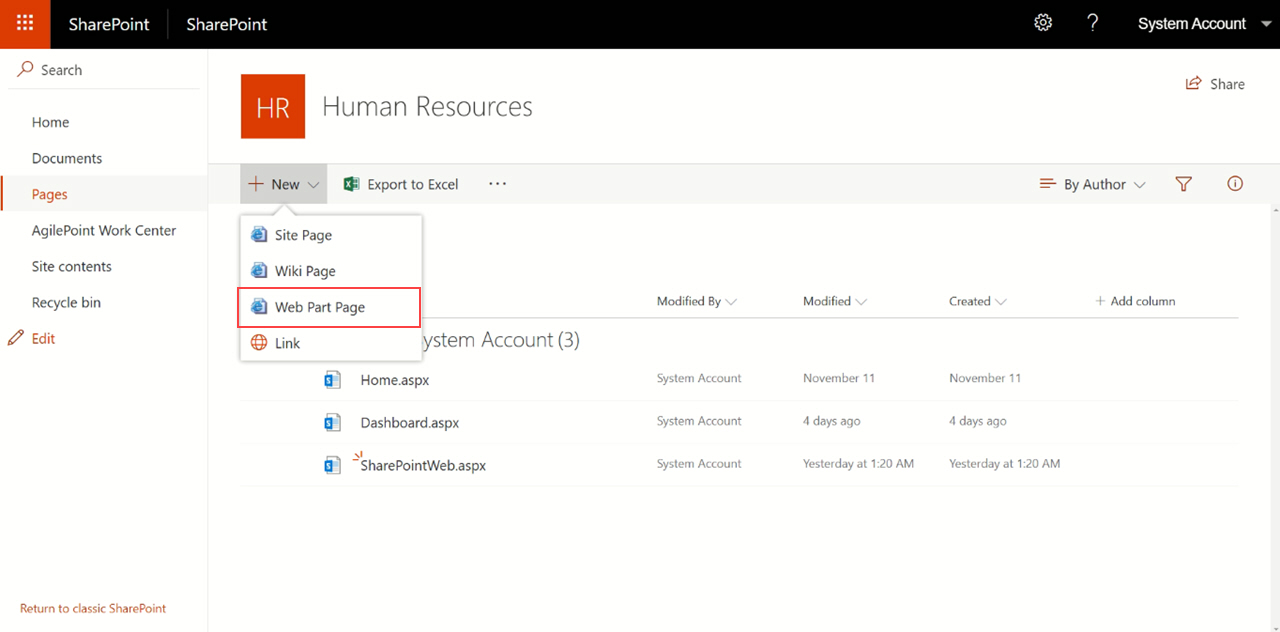Open Site contents in navigation

tap(72, 266)
